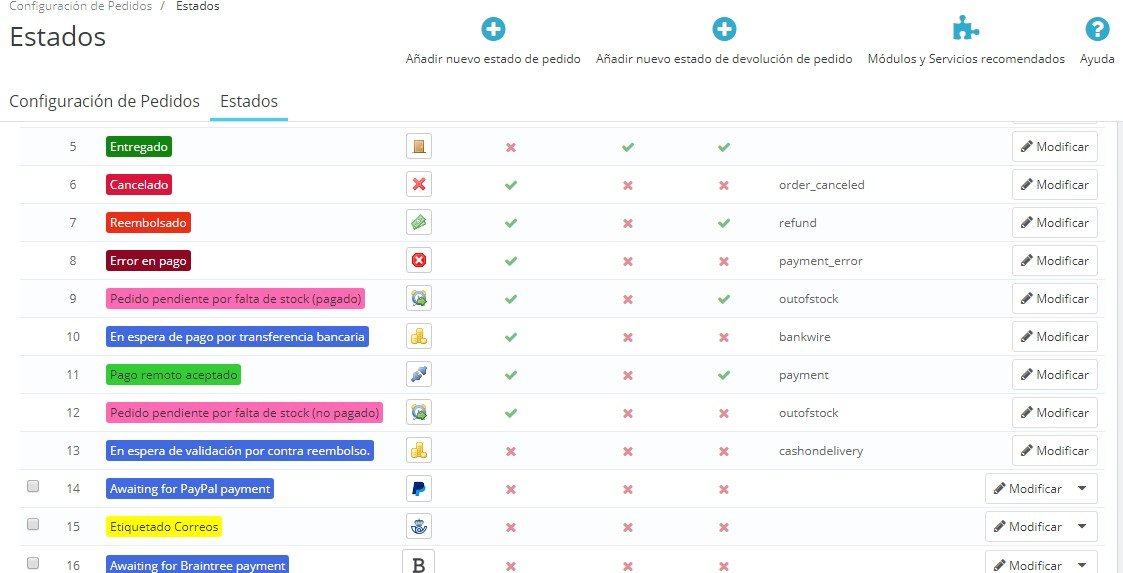Click Modificar for Error en pago

pyautogui.click(x=1054, y=261)
